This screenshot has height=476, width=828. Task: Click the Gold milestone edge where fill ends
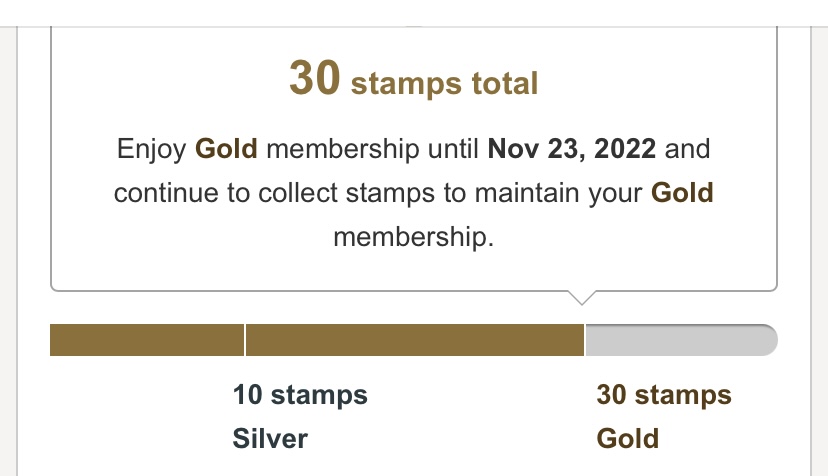tap(584, 340)
